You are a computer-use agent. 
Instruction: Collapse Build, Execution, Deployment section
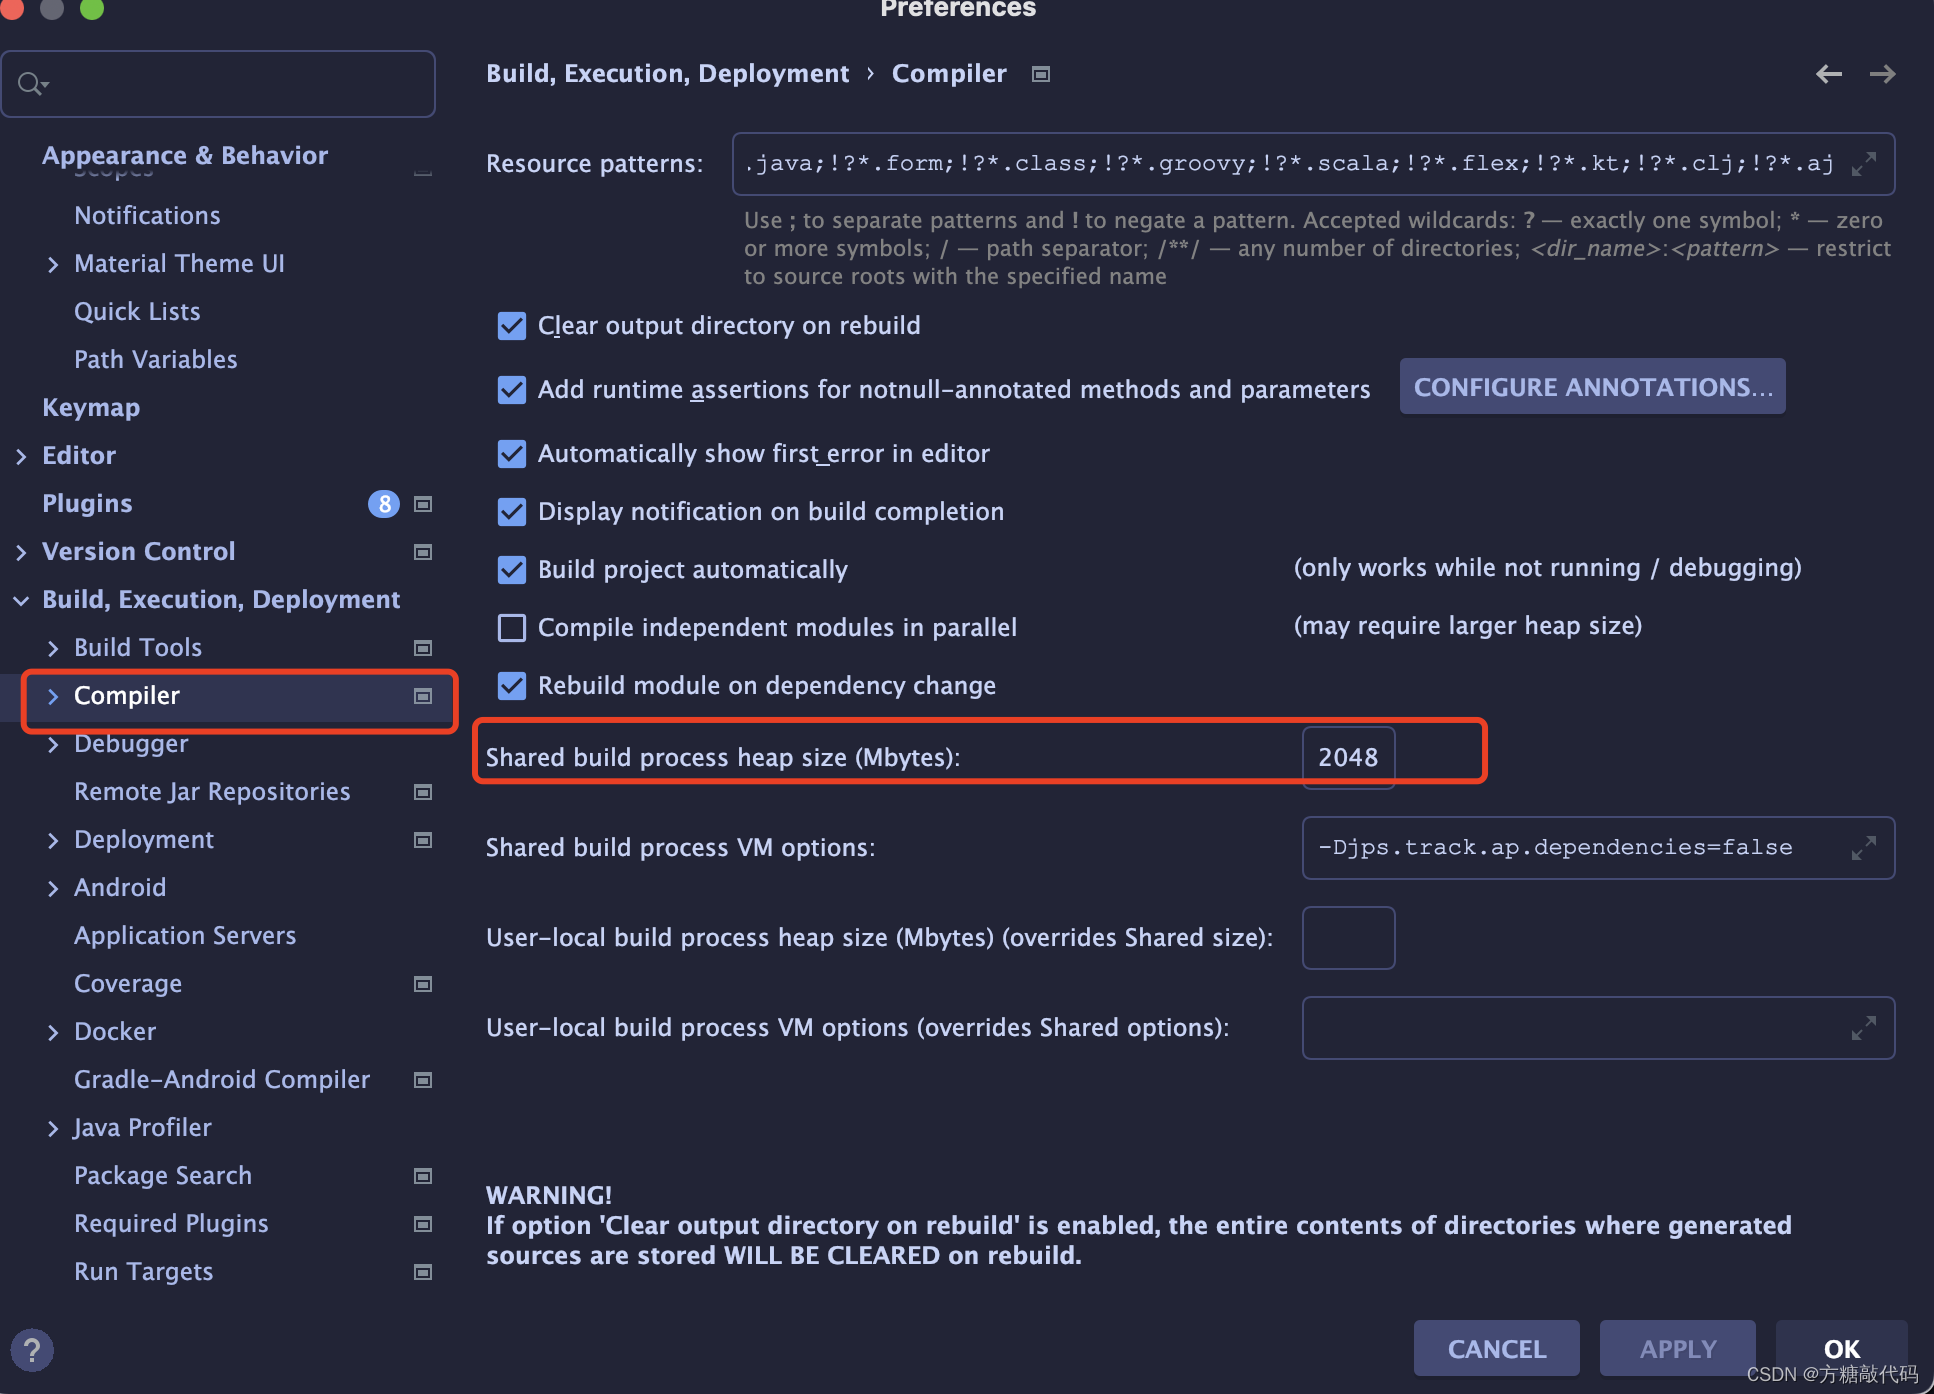tap(21, 600)
